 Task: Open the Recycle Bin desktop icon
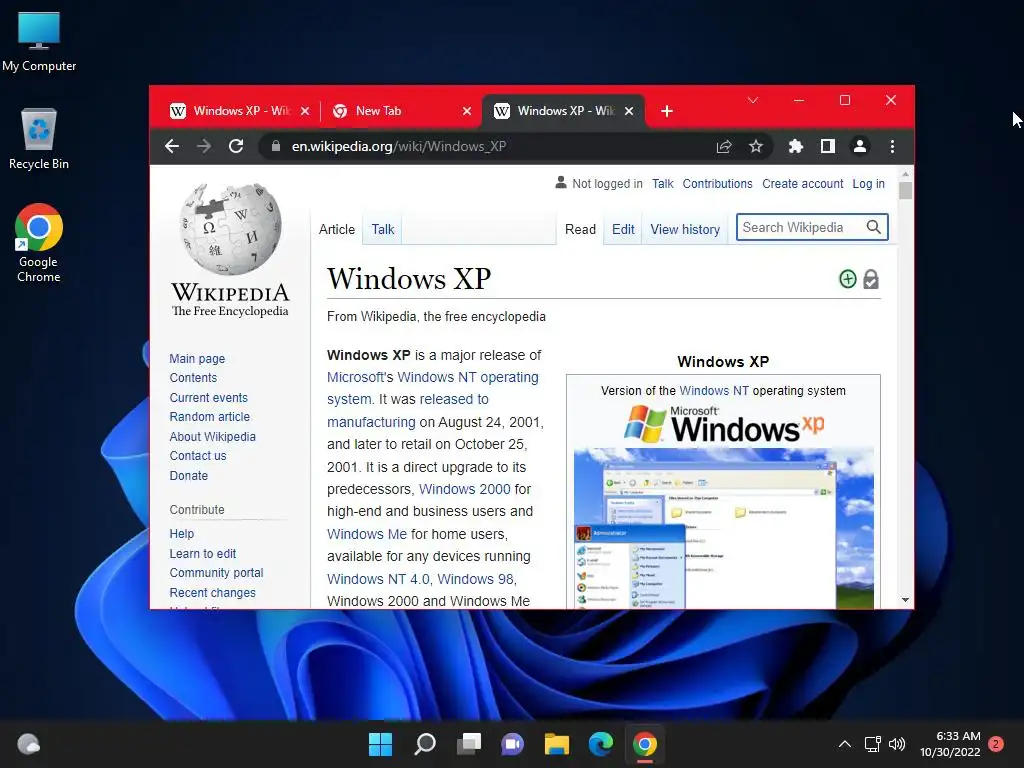[x=39, y=139]
